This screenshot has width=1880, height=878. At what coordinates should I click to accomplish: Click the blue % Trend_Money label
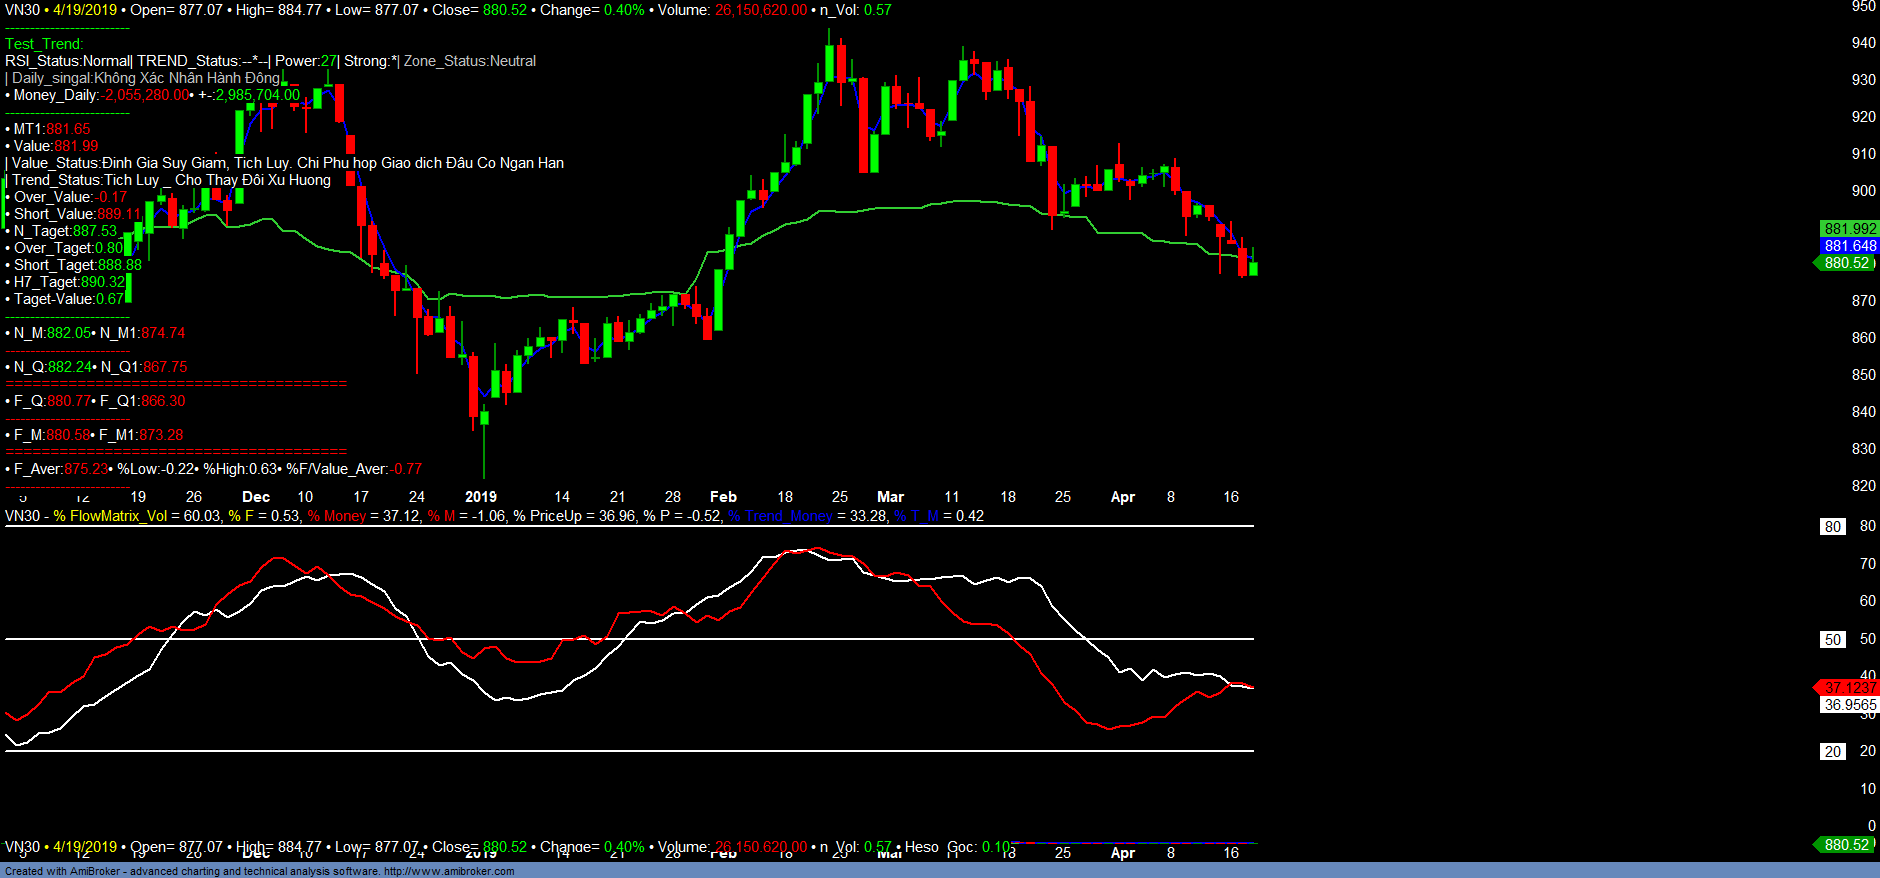[780, 516]
